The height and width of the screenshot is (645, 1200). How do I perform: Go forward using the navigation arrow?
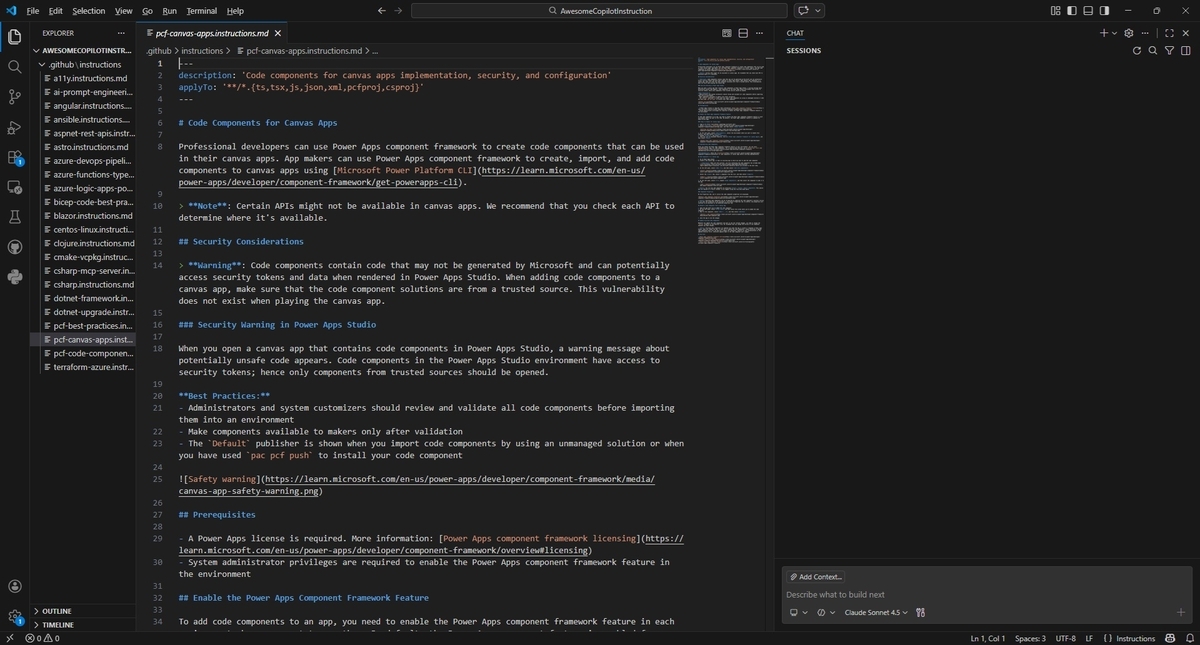tap(399, 11)
